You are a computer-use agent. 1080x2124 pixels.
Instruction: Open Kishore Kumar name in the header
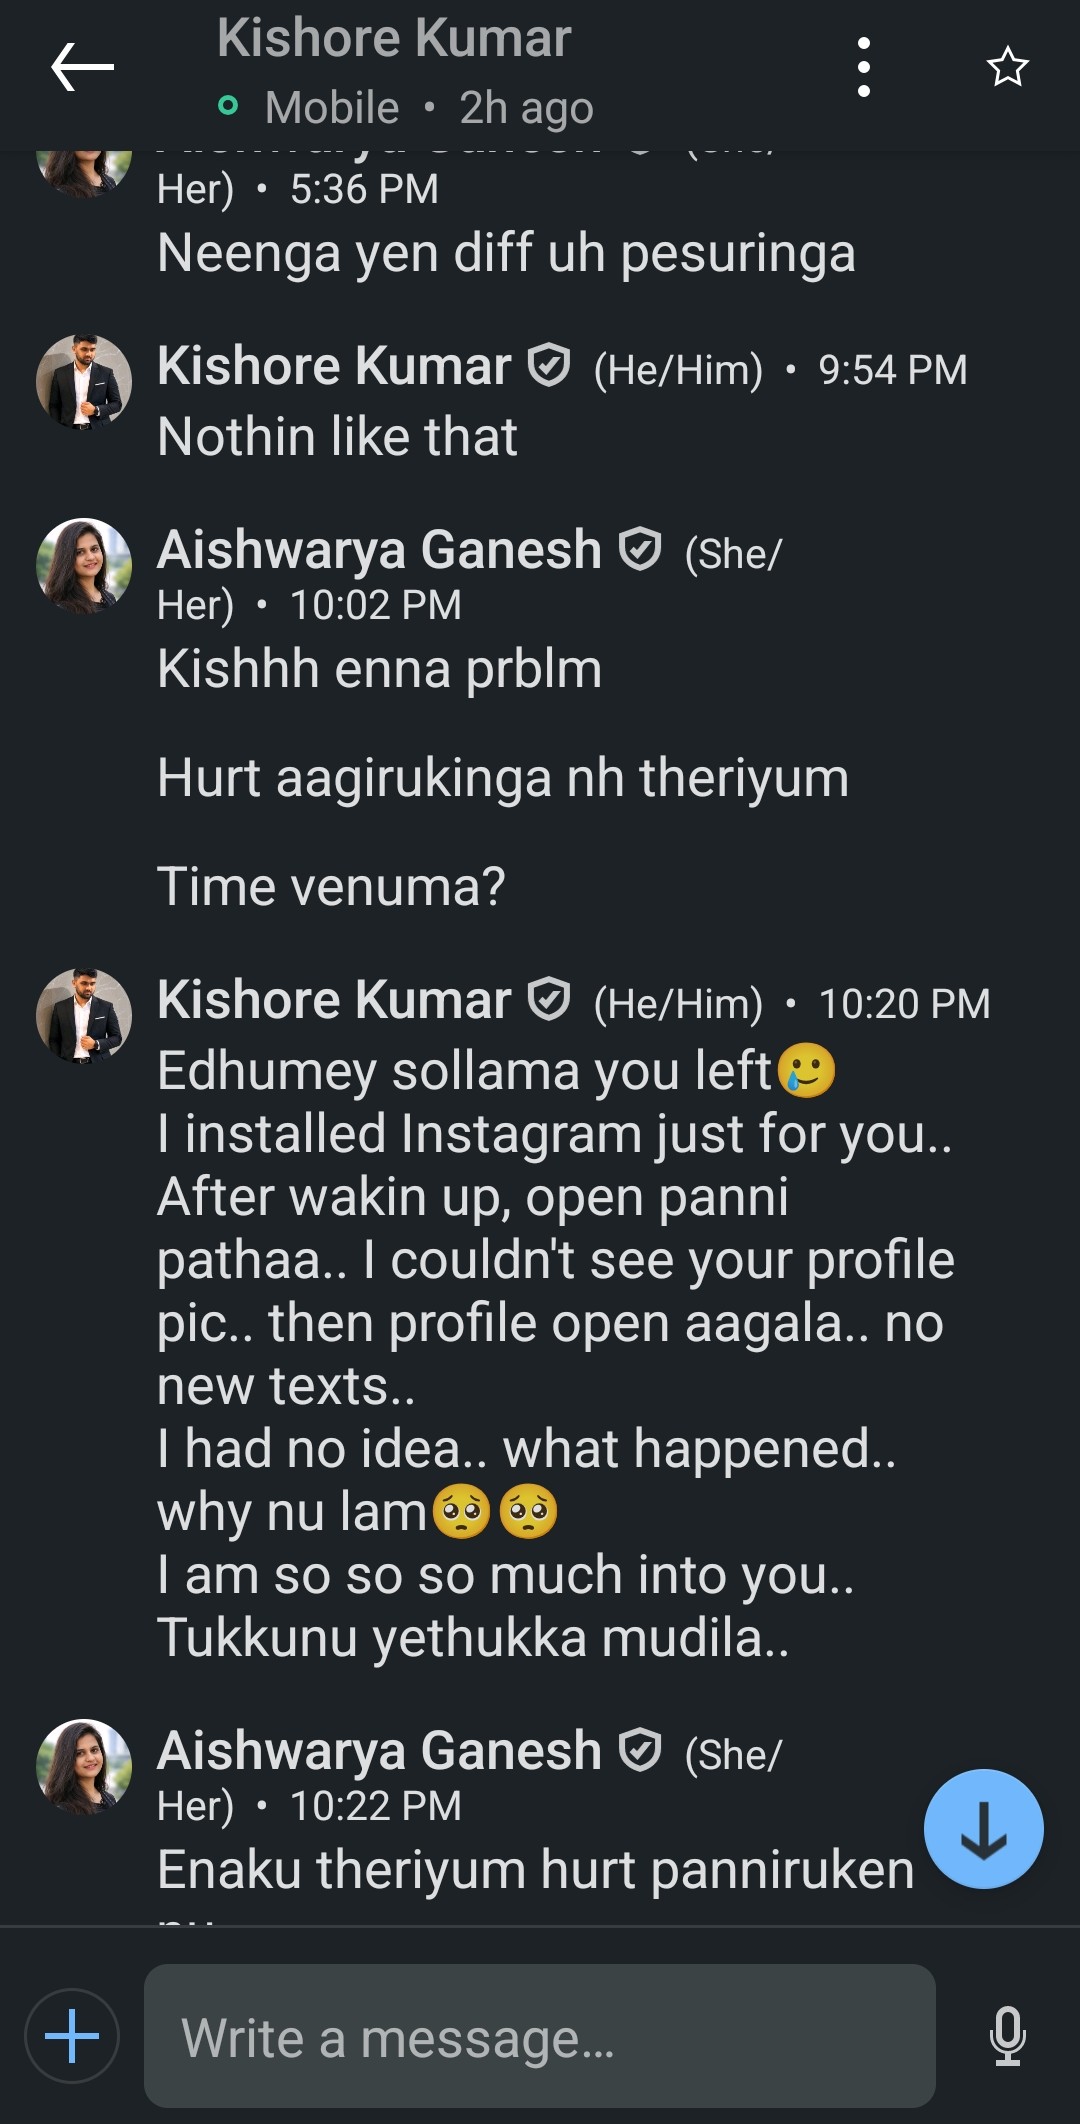tap(394, 40)
